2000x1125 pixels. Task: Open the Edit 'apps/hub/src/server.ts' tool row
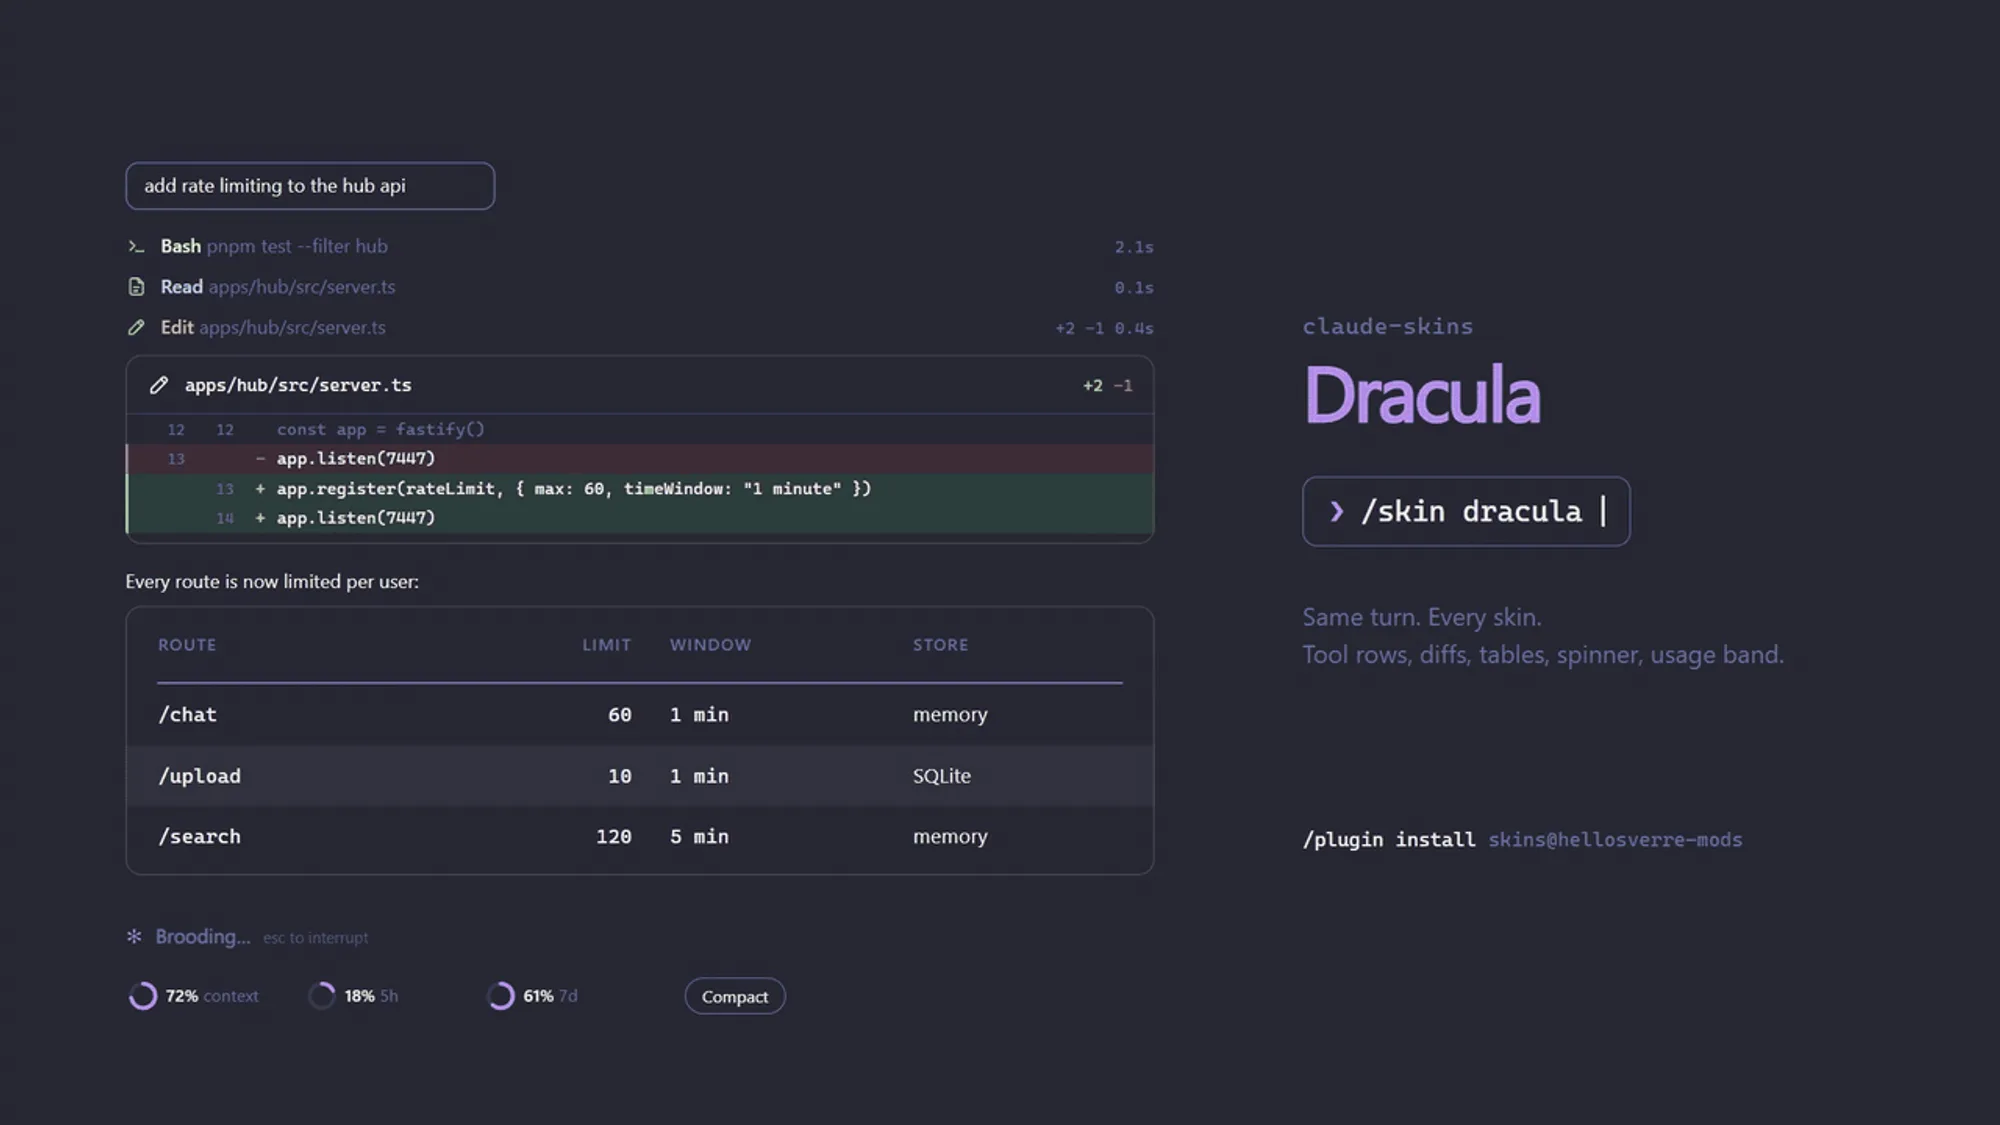640,327
